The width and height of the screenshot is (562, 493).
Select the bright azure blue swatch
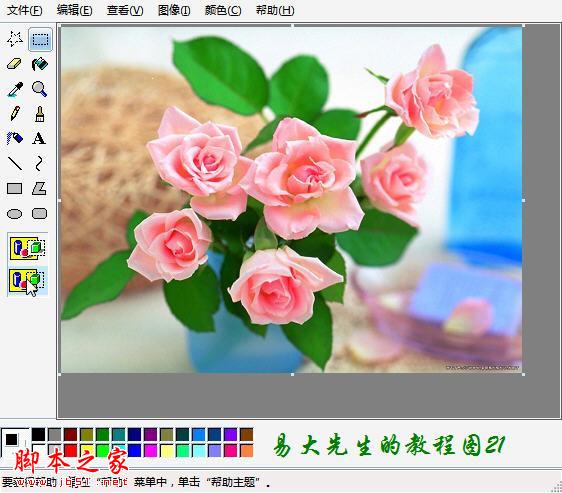pos(199,435)
